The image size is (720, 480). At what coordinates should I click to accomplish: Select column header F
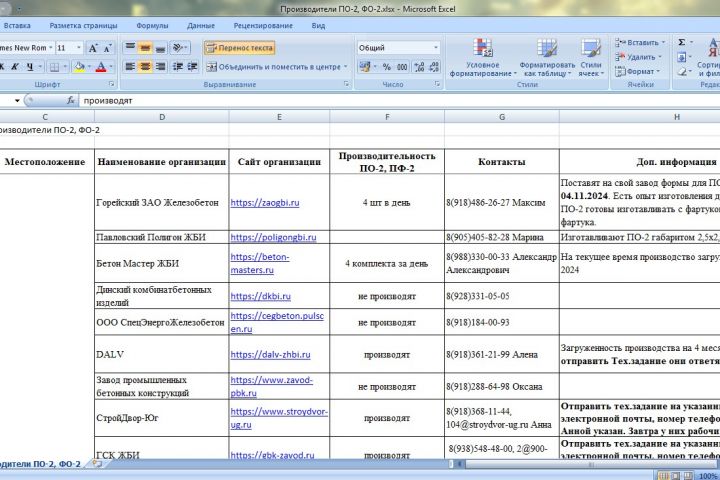[387, 117]
